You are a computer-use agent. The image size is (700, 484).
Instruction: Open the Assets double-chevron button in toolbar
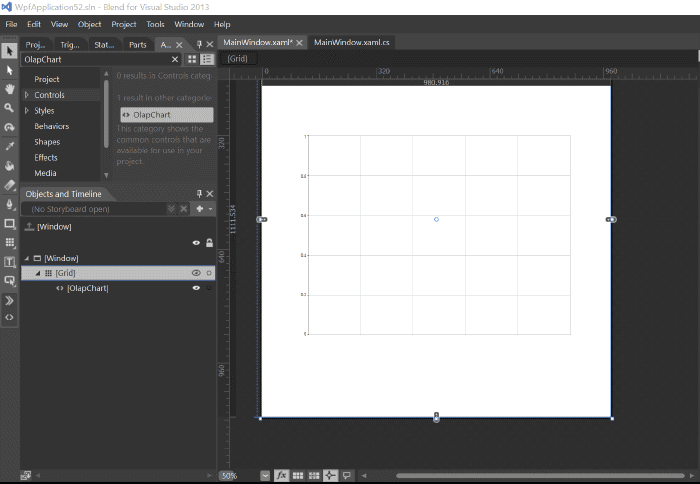pos(9,300)
